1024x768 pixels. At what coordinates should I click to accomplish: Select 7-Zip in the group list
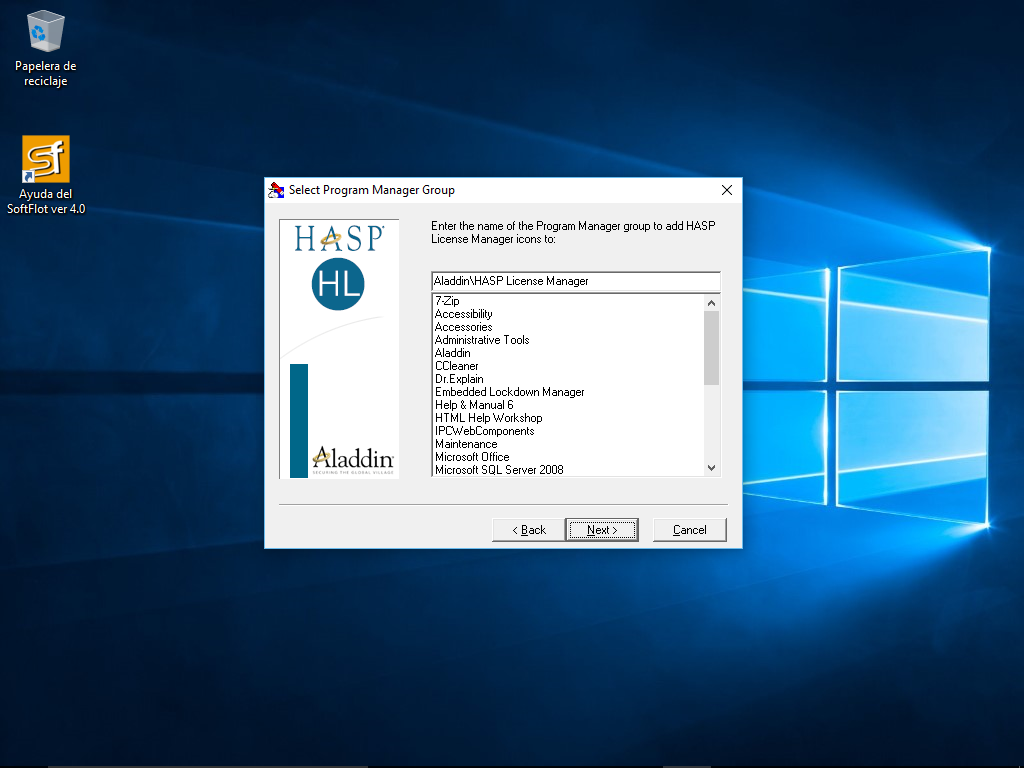click(x=447, y=301)
